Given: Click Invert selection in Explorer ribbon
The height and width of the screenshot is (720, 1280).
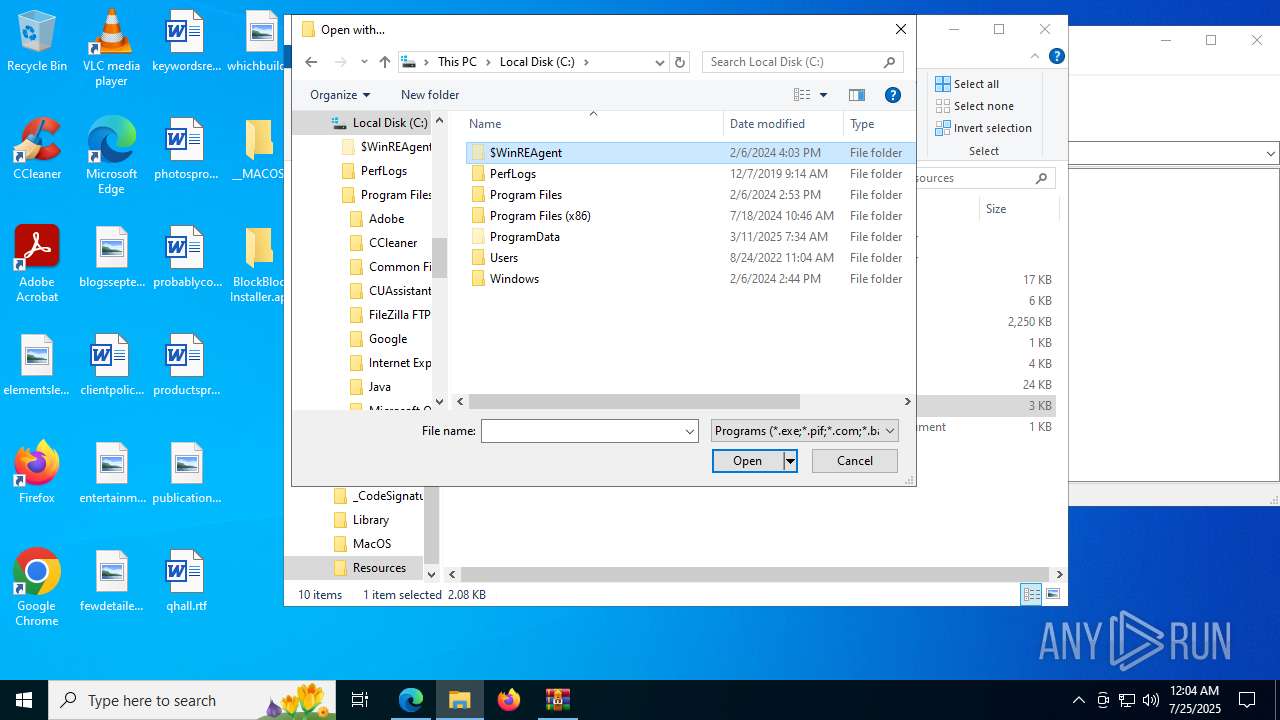Looking at the screenshot, I should [984, 128].
